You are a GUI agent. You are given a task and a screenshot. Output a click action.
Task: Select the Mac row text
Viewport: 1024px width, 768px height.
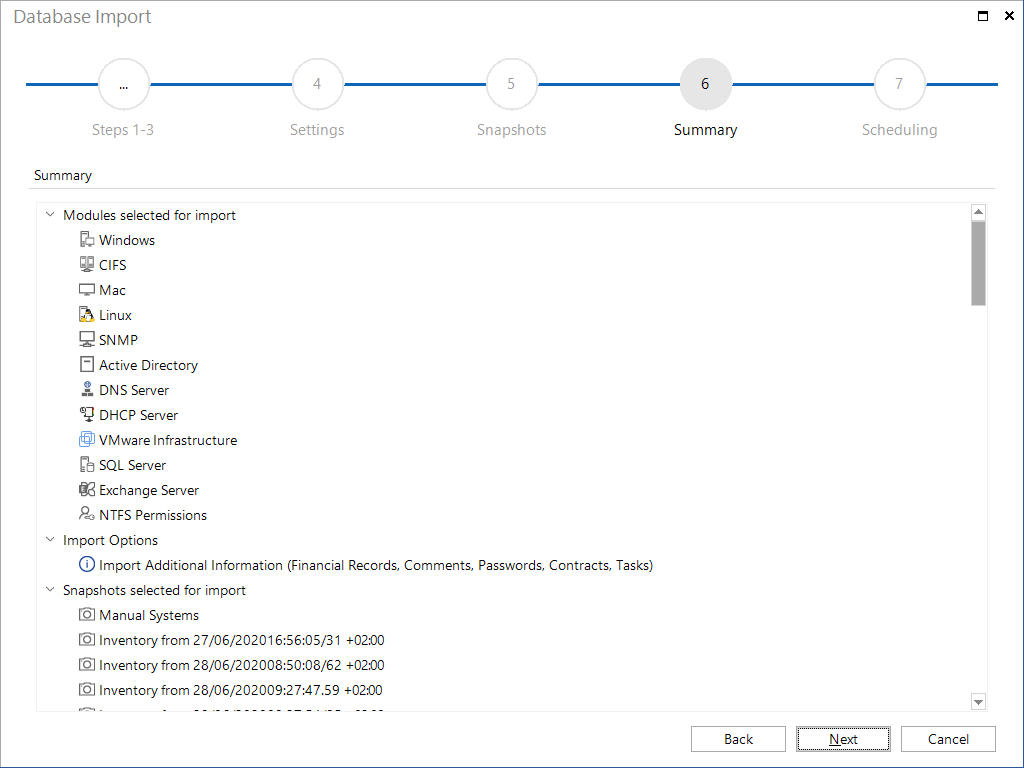(112, 290)
